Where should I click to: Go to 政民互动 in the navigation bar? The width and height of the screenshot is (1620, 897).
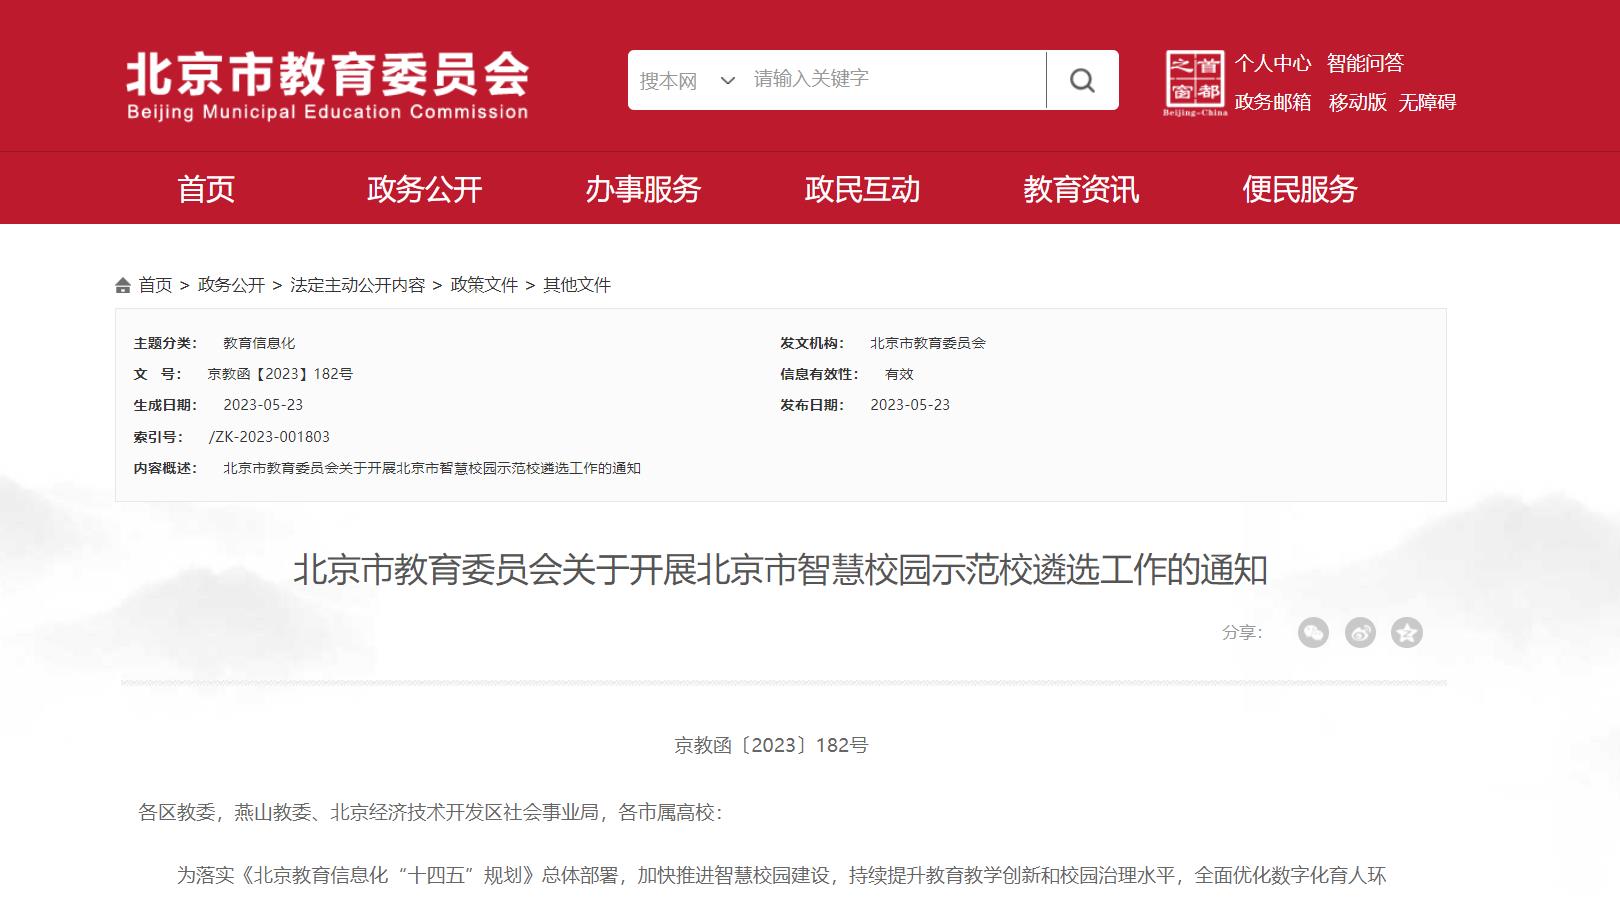[x=862, y=189]
